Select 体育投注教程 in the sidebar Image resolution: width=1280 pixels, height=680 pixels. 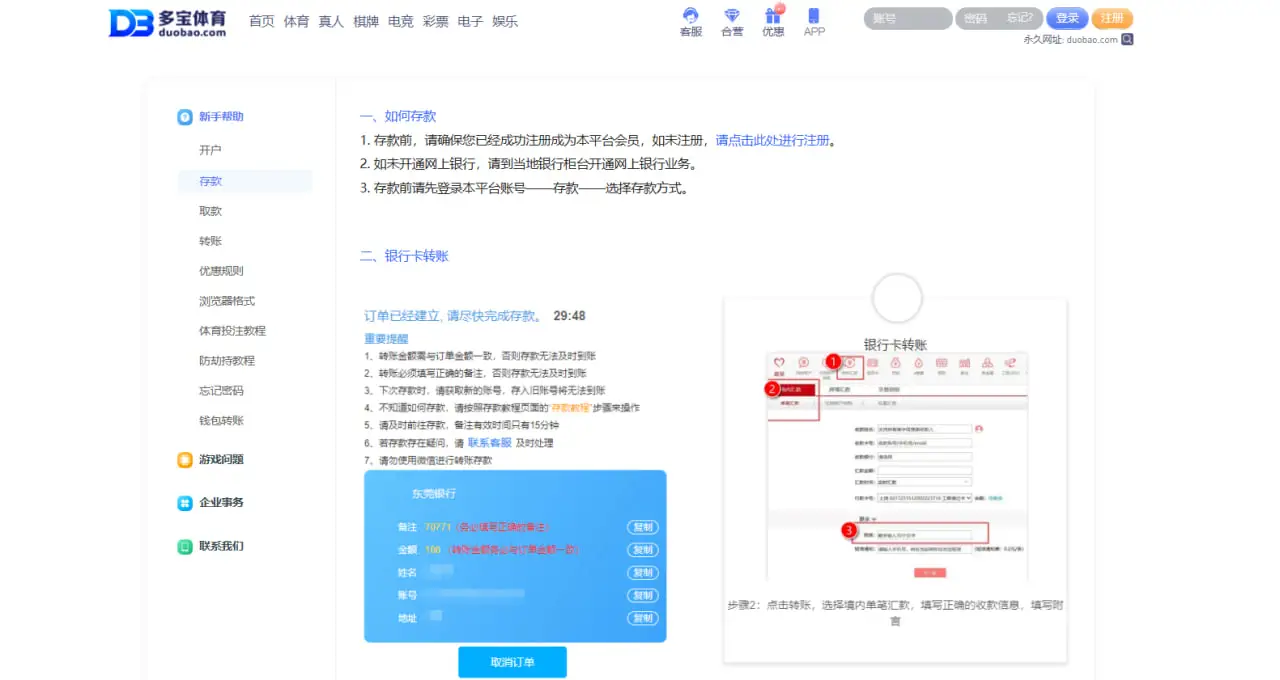232,331
